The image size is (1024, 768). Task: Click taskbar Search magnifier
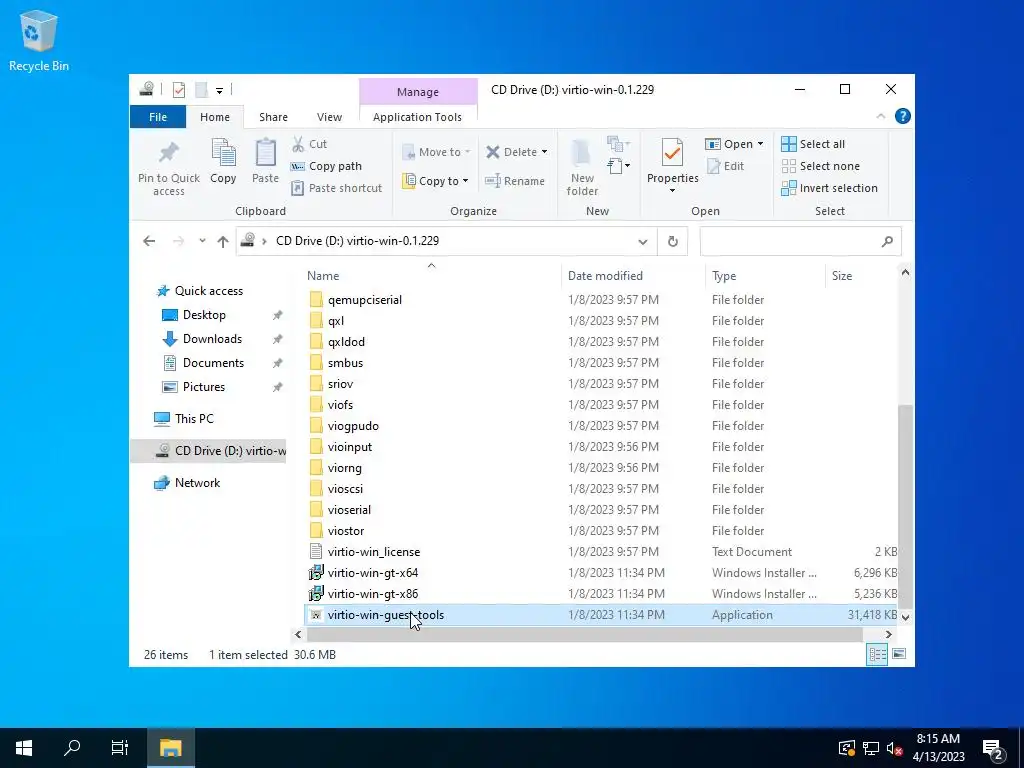point(72,748)
